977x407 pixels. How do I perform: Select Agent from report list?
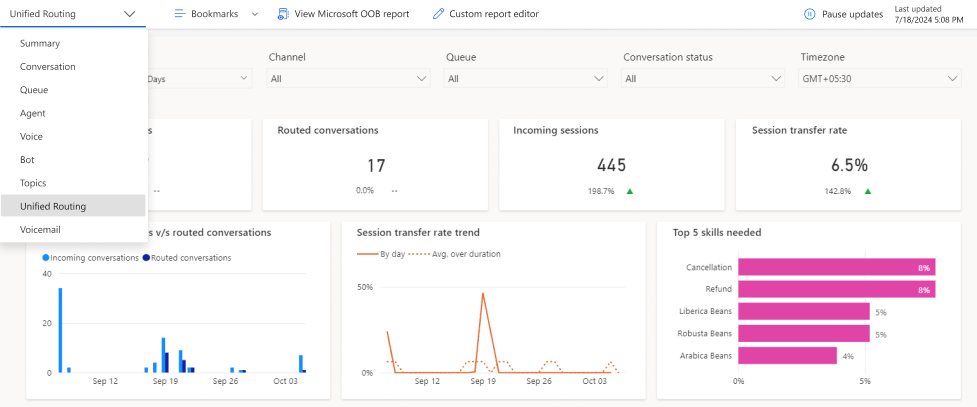coord(73,113)
